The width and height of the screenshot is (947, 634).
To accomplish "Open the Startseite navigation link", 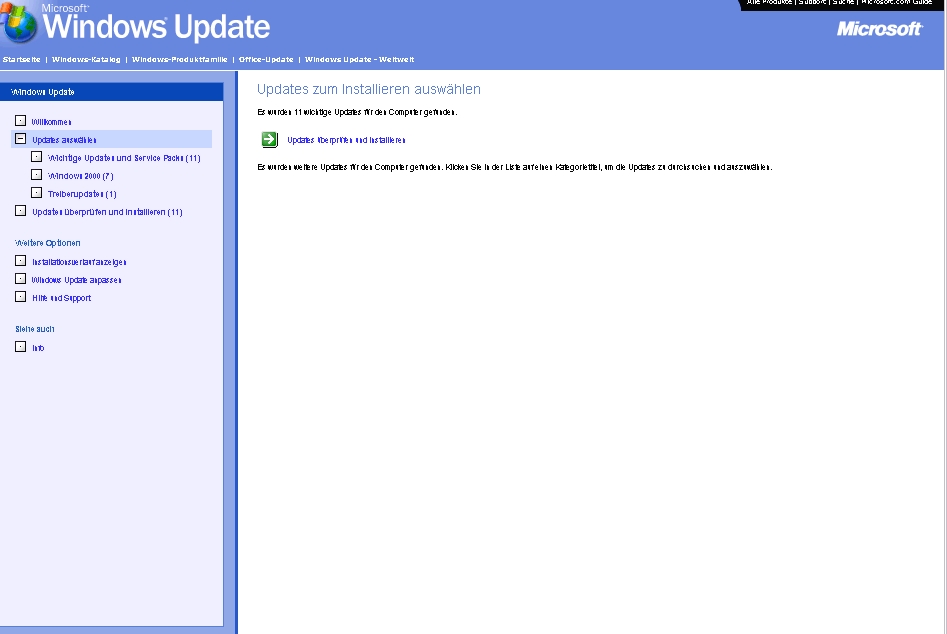I will (x=22, y=59).
